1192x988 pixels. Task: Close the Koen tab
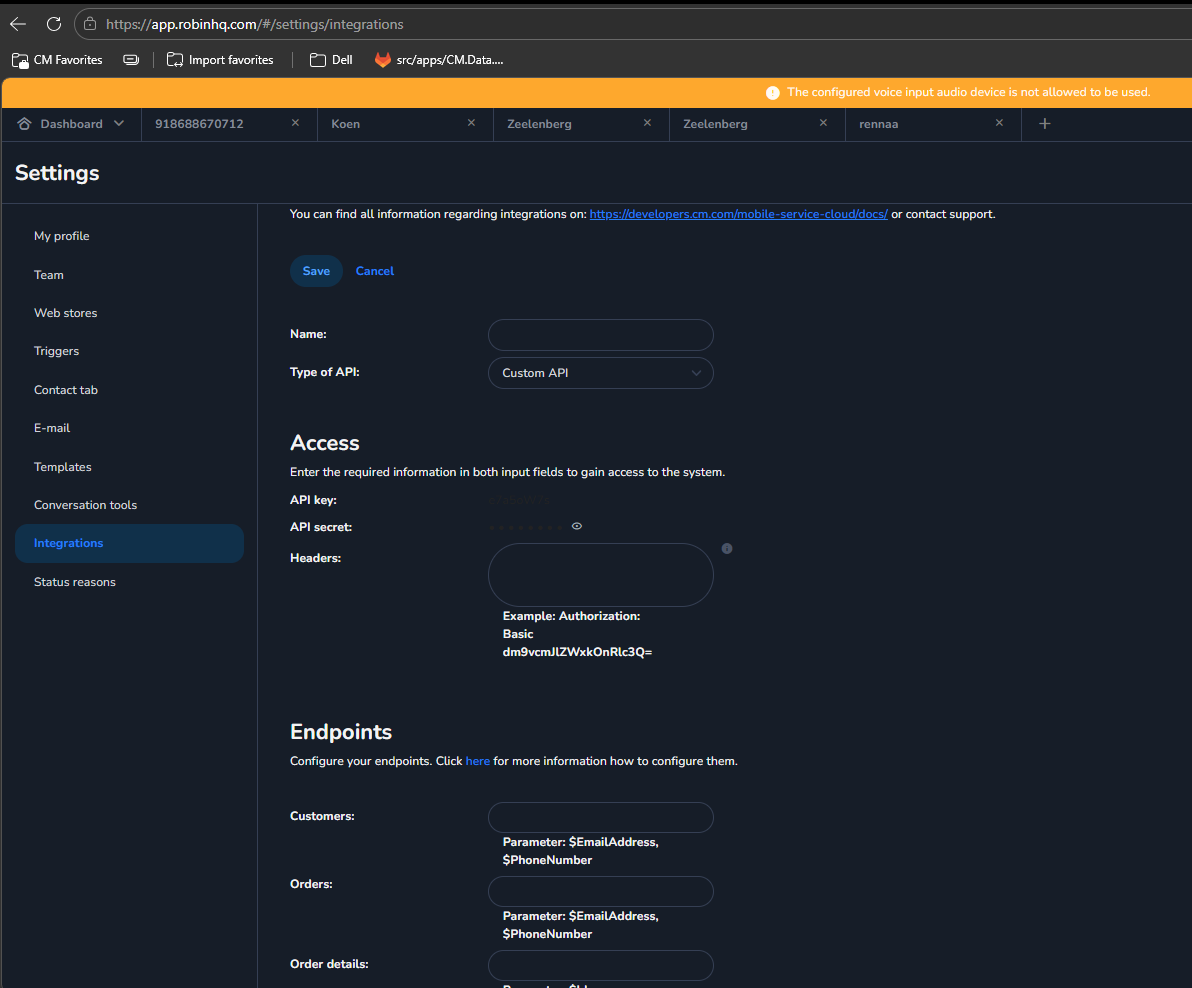click(471, 123)
